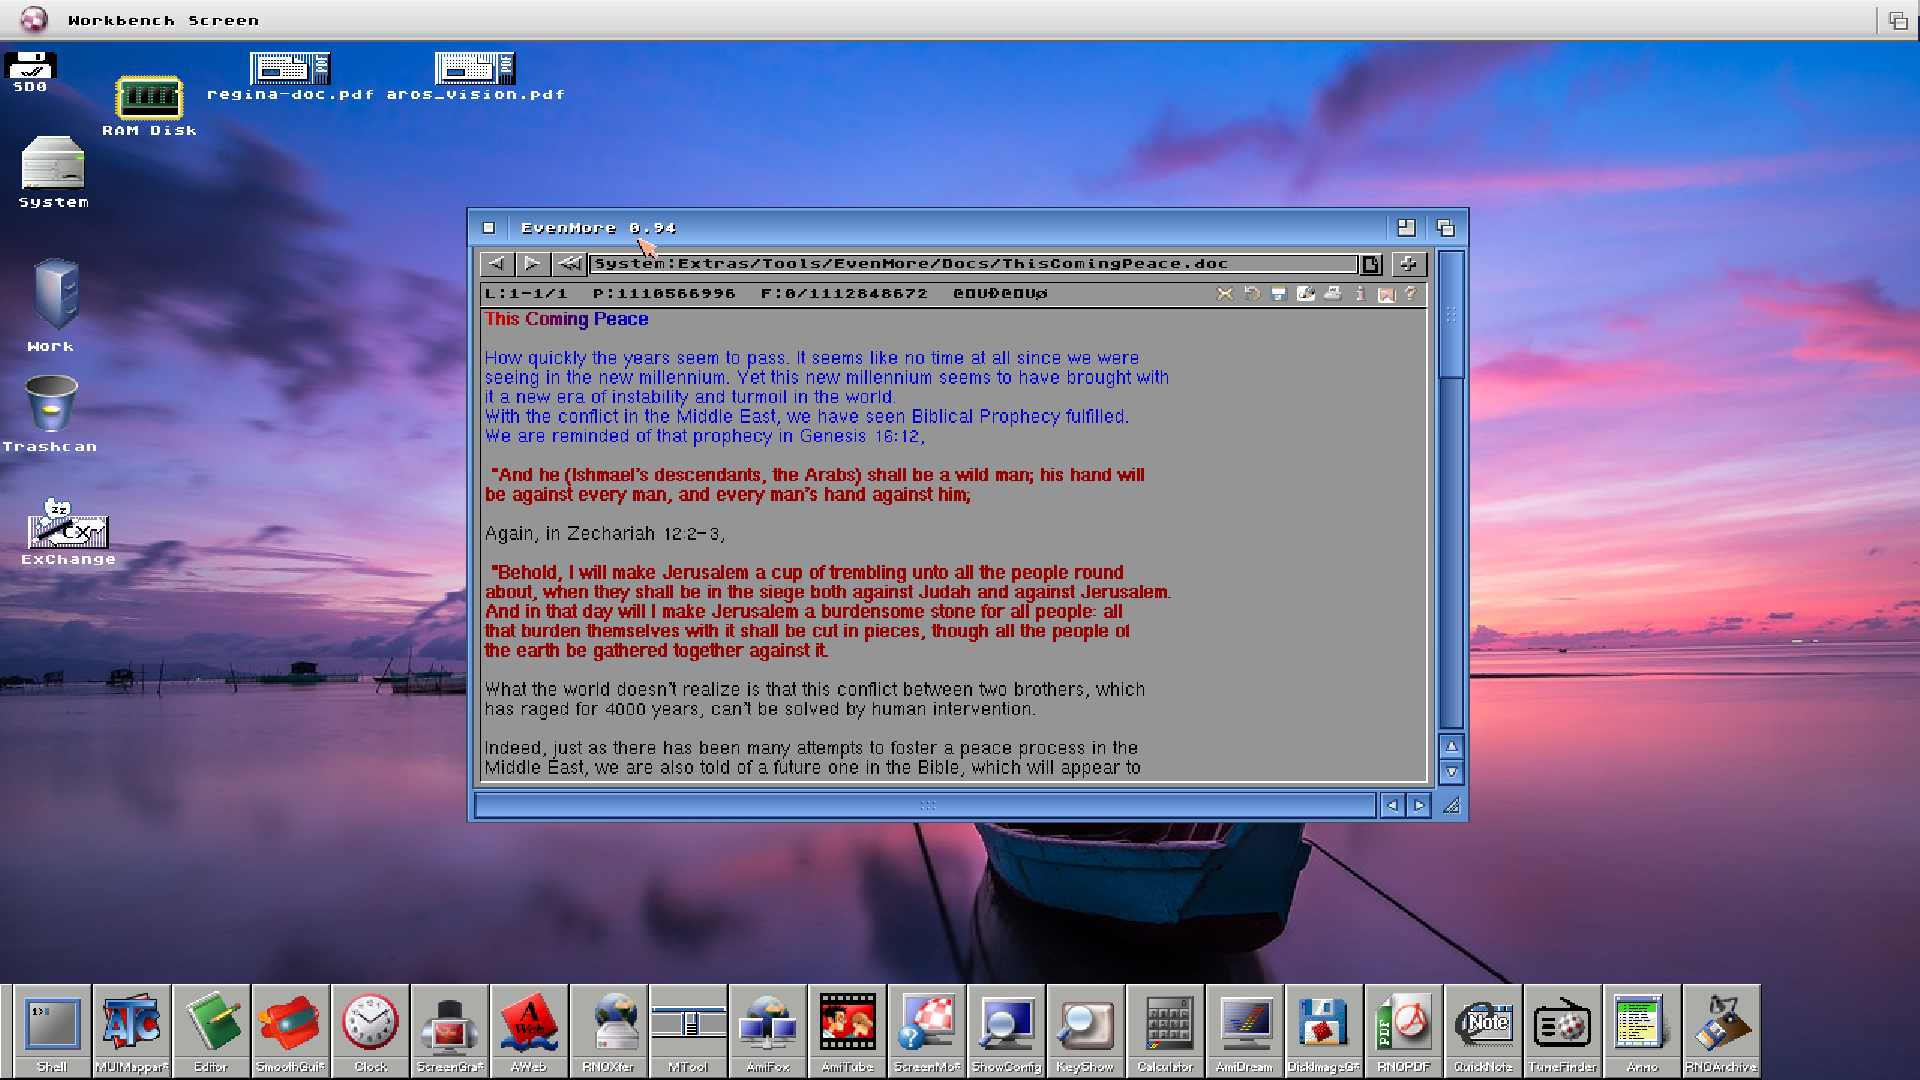Select the information icon in EvenMore

pyautogui.click(x=1359, y=293)
